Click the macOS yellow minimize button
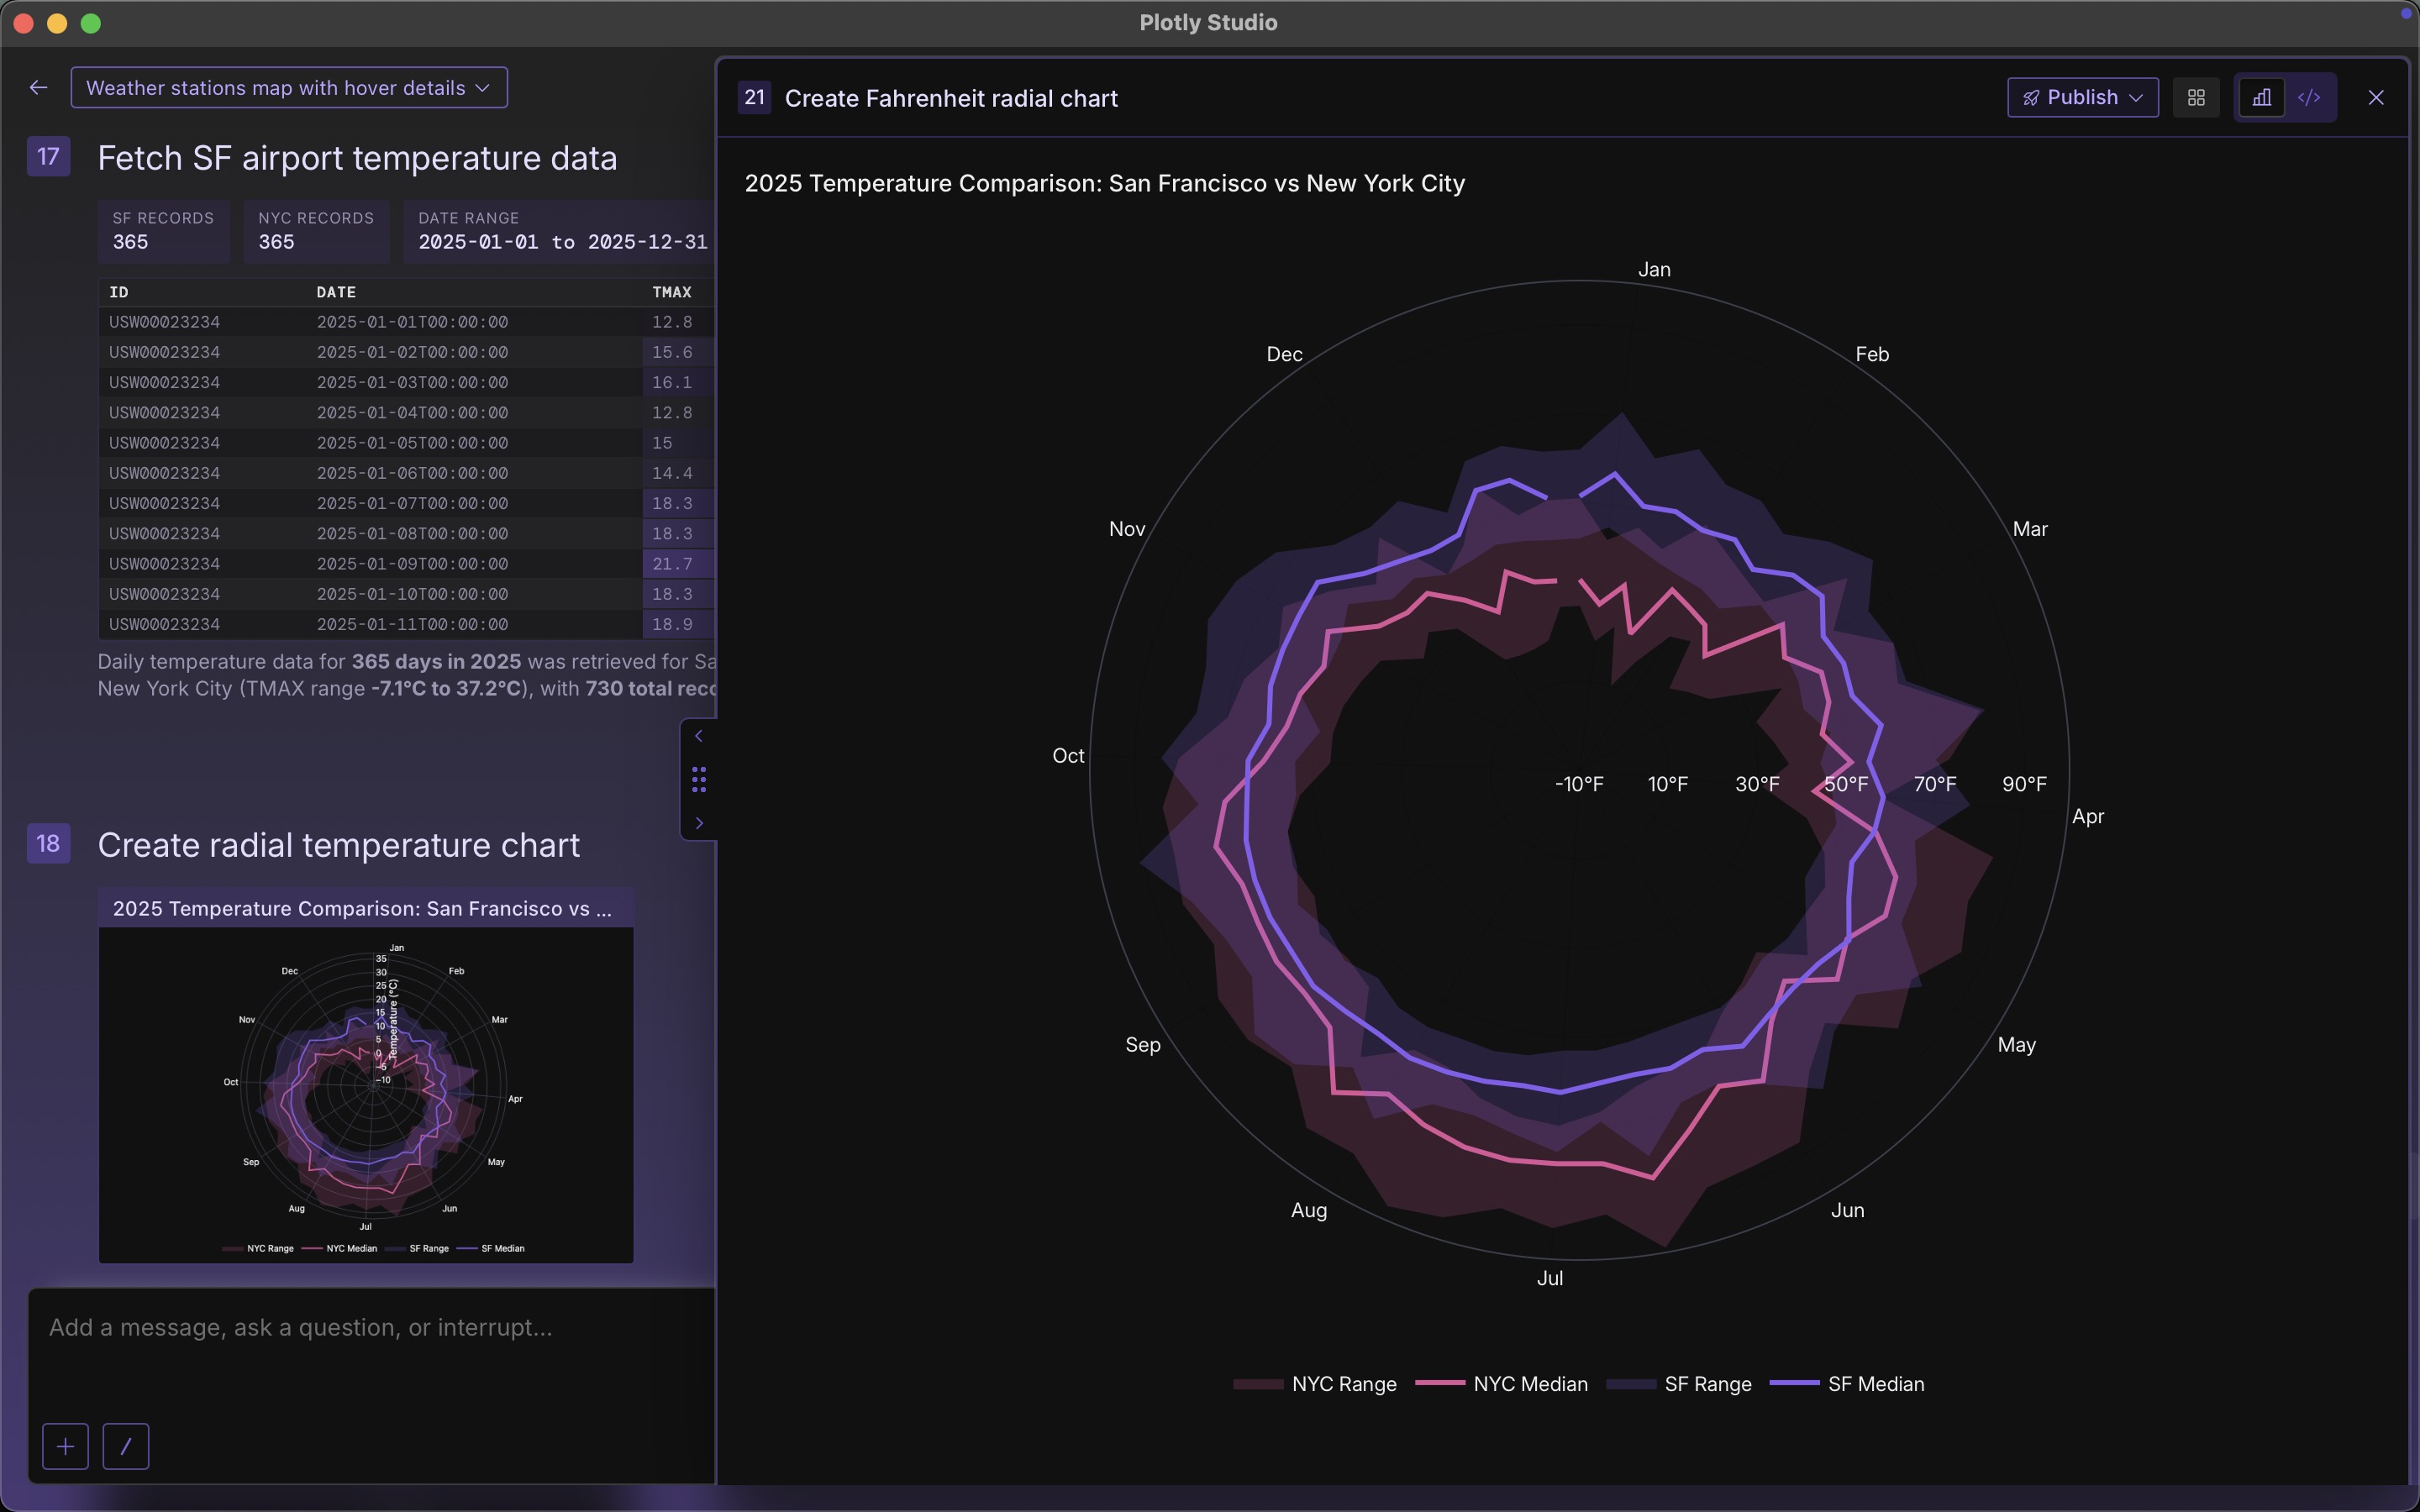Viewport: 2420px width, 1512px height. tap(57, 23)
